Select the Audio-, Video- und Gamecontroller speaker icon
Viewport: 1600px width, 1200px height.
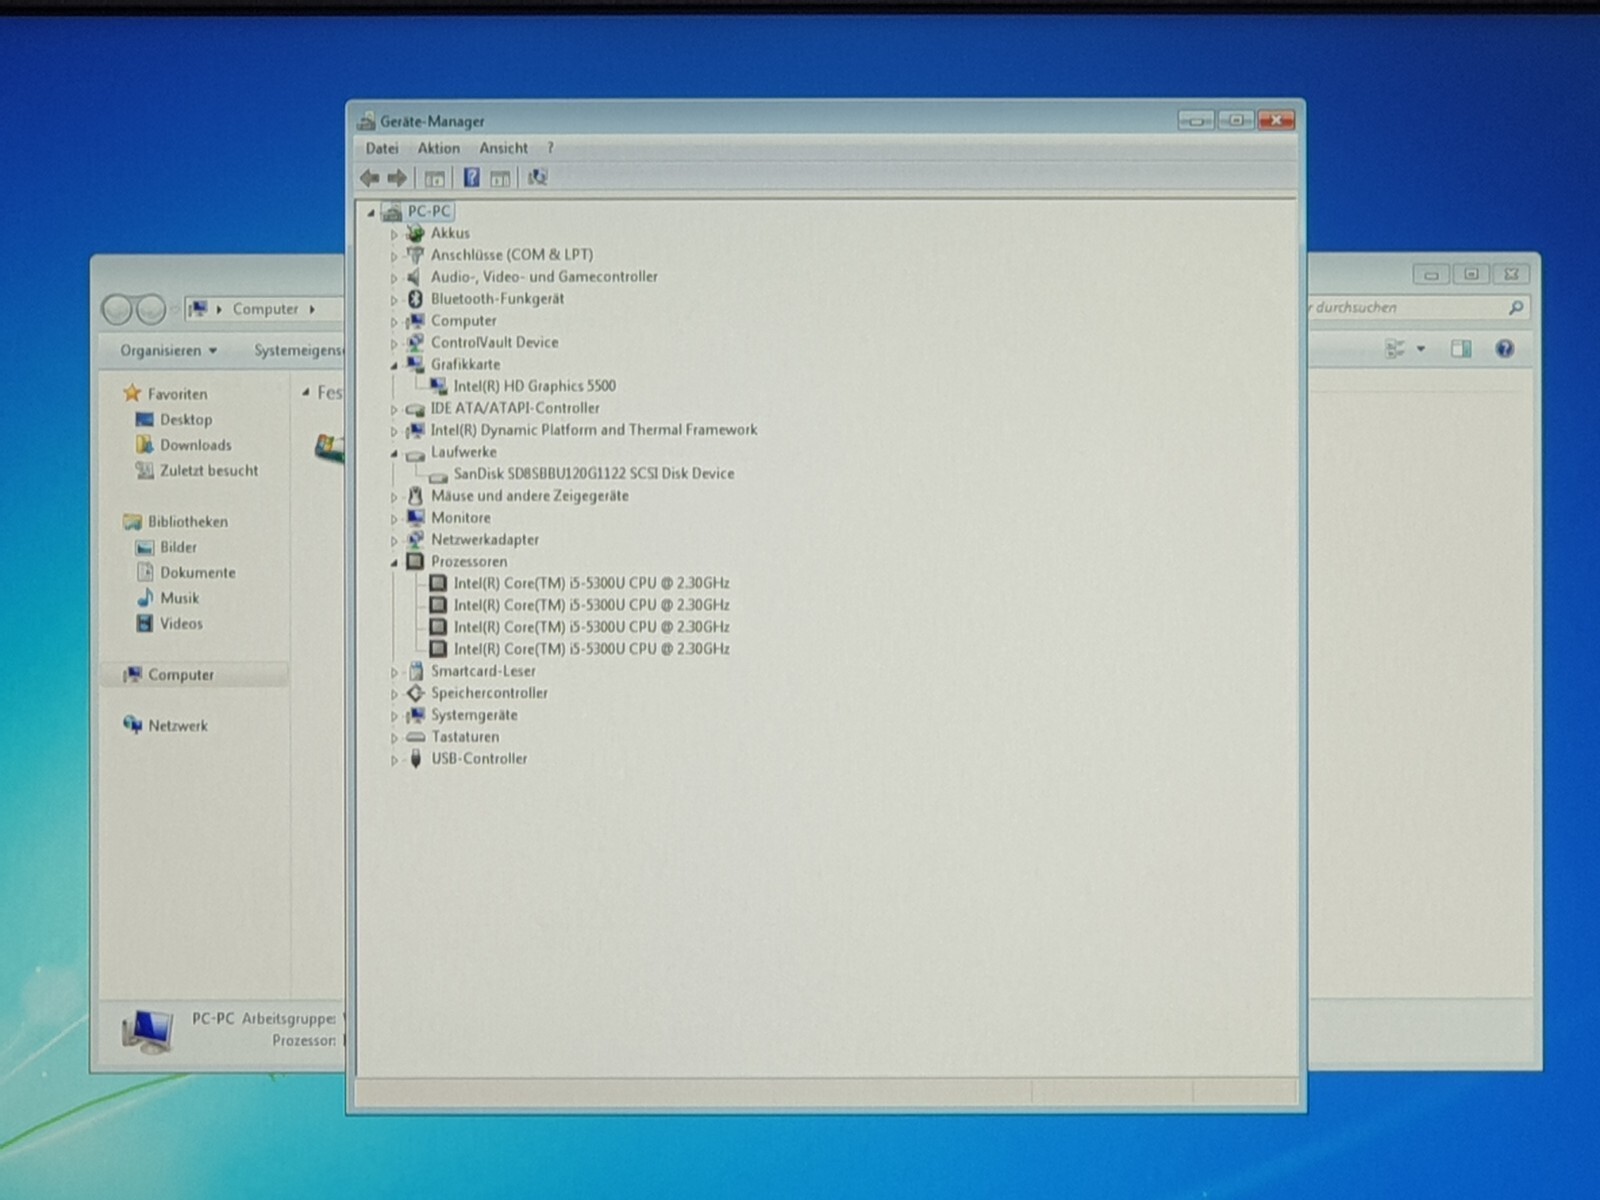click(x=416, y=277)
